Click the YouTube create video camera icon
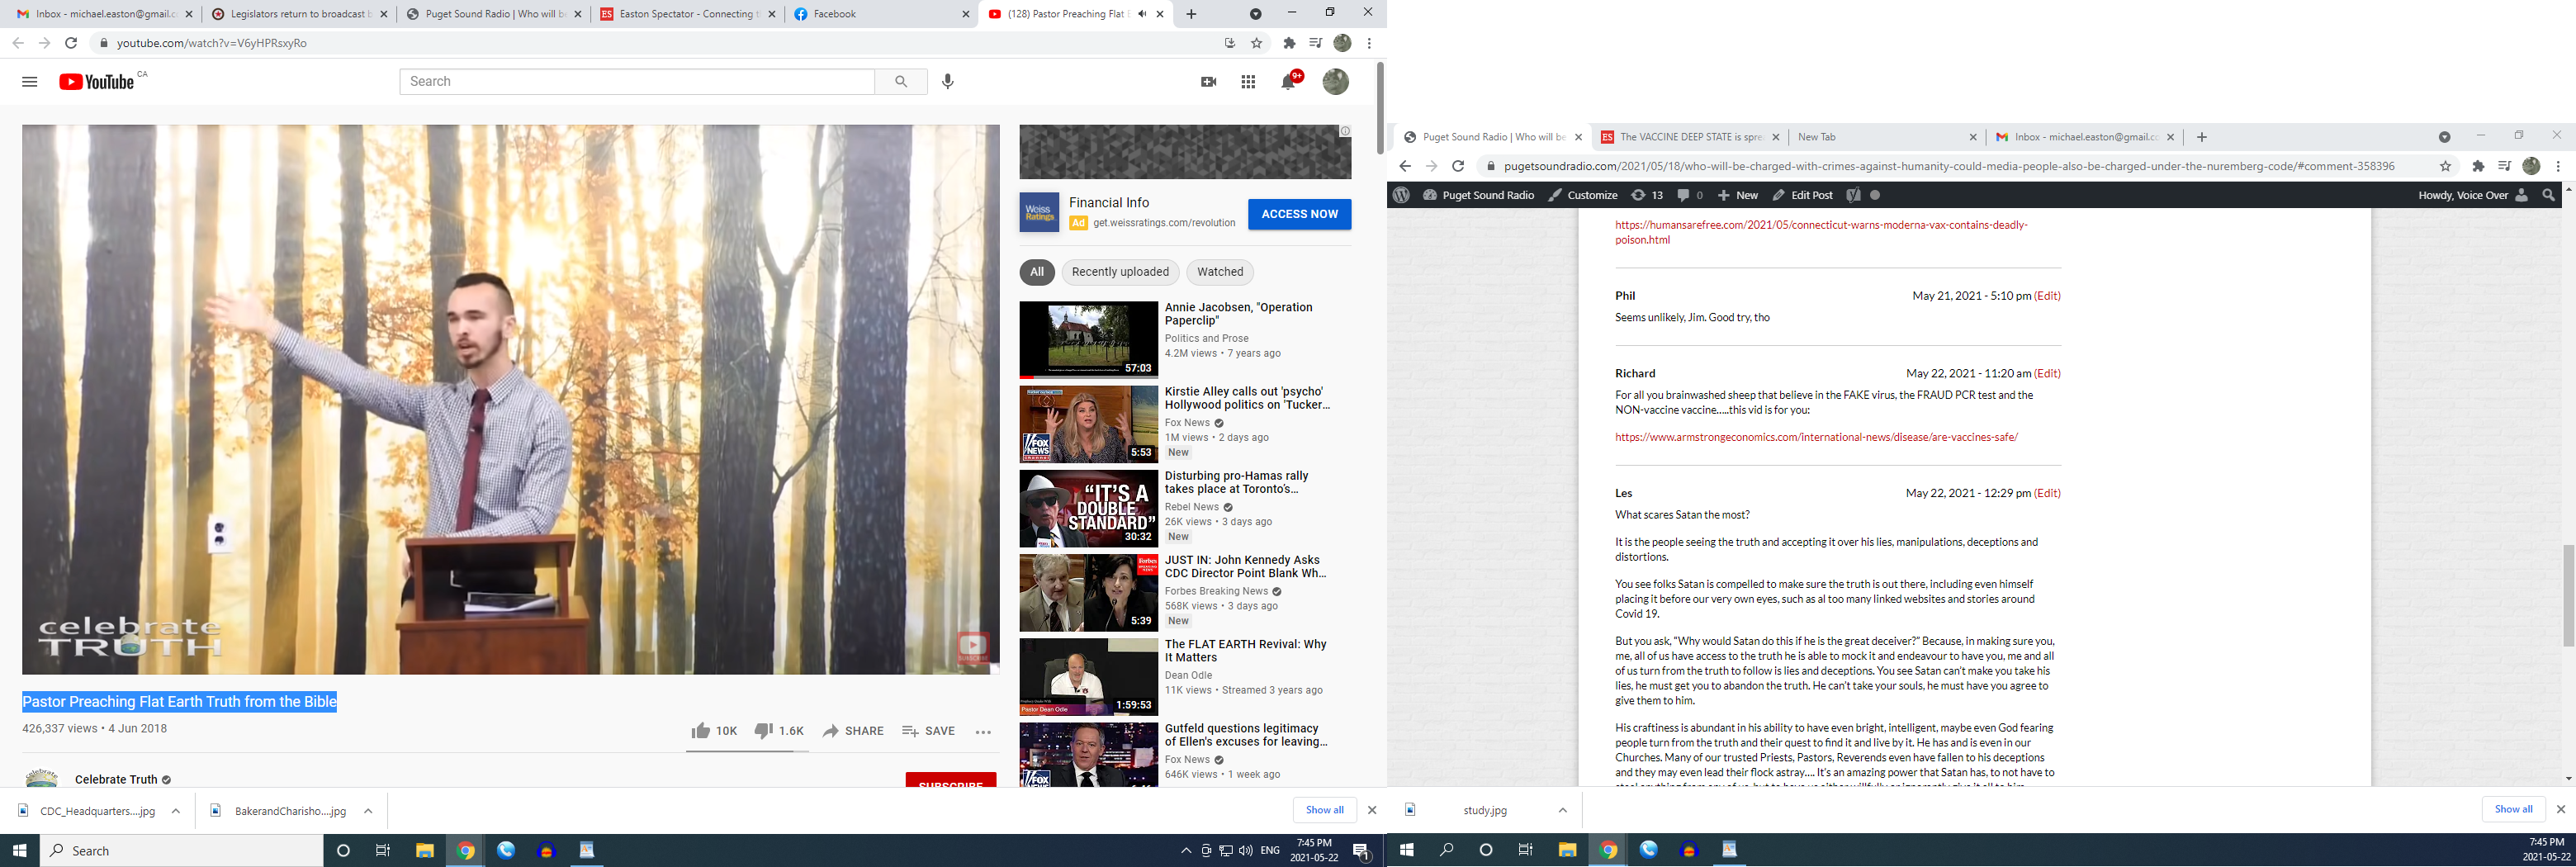This screenshot has width=2576, height=867. coord(1208,82)
